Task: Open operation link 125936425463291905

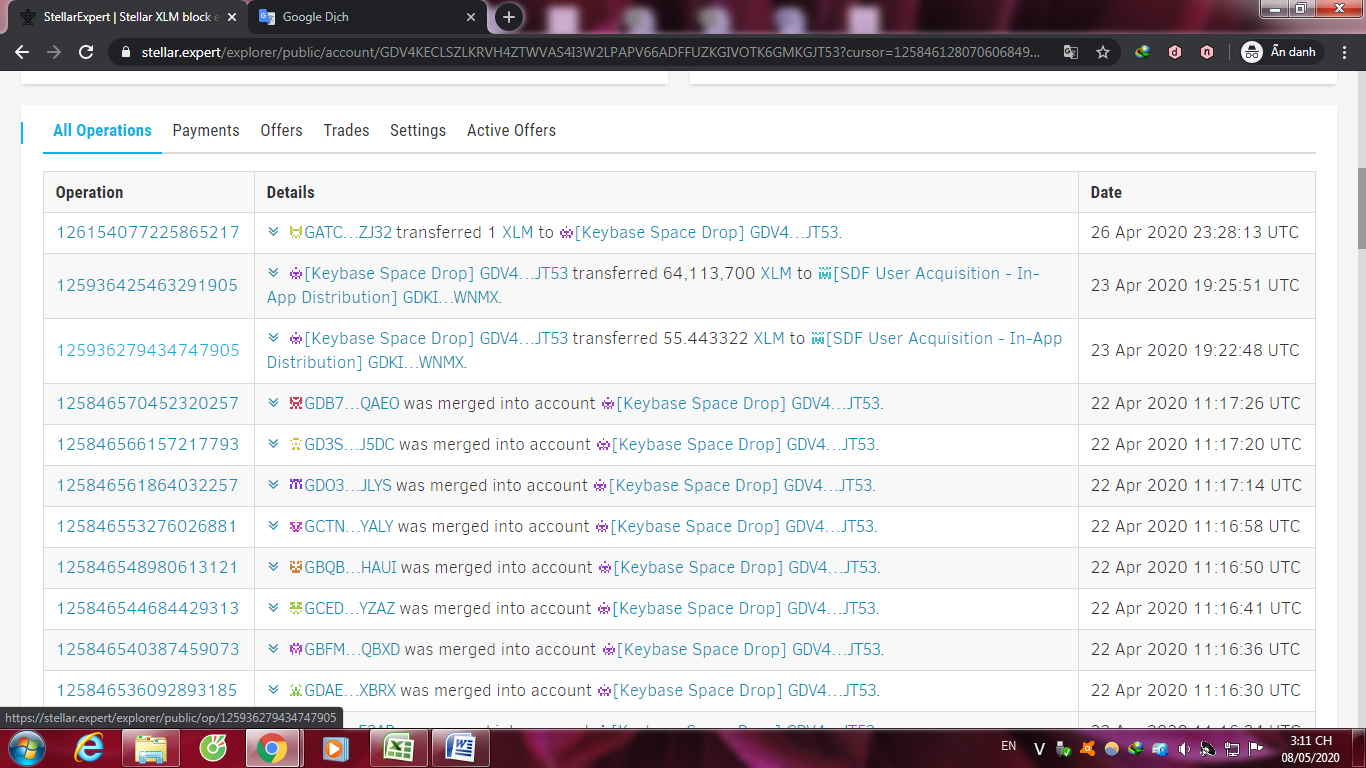Action: tap(147, 285)
